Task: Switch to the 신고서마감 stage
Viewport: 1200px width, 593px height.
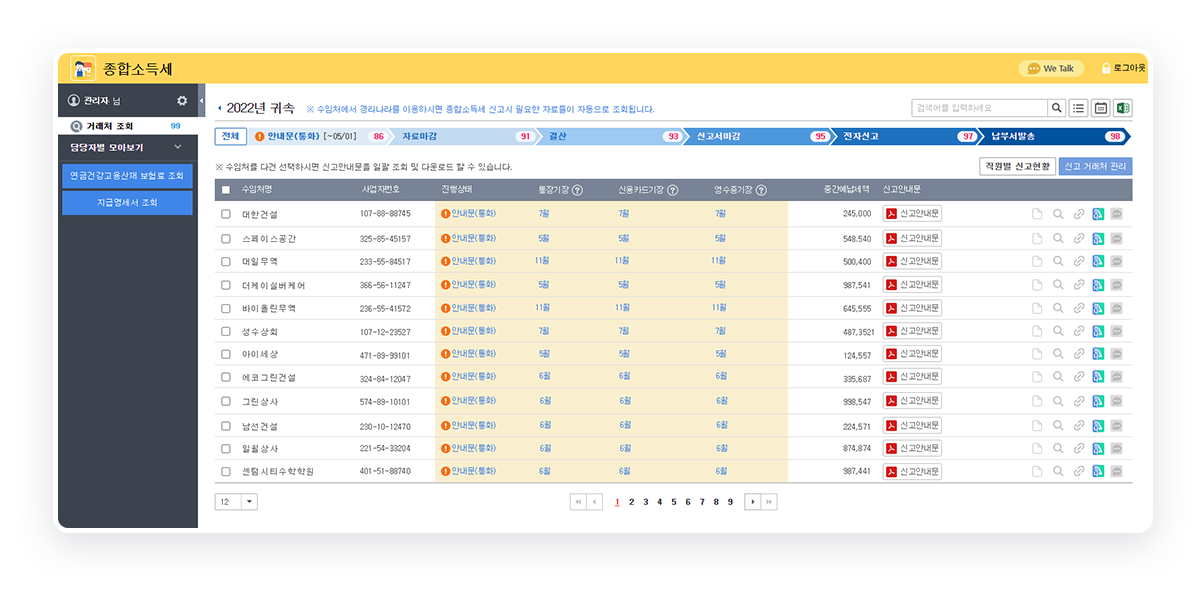Action: pyautogui.click(x=760, y=136)
